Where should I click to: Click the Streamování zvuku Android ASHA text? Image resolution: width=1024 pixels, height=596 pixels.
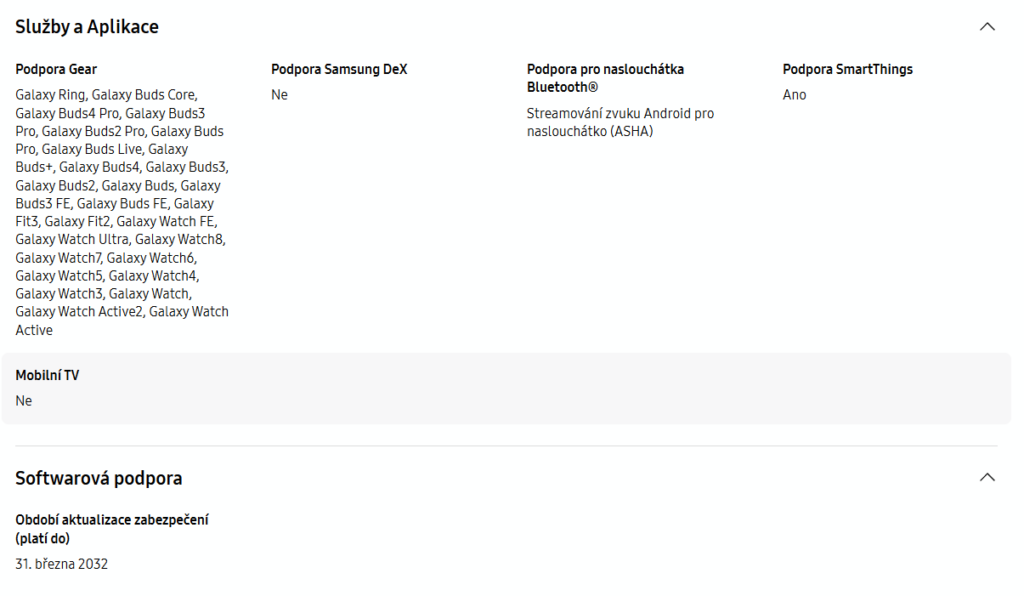620,122
